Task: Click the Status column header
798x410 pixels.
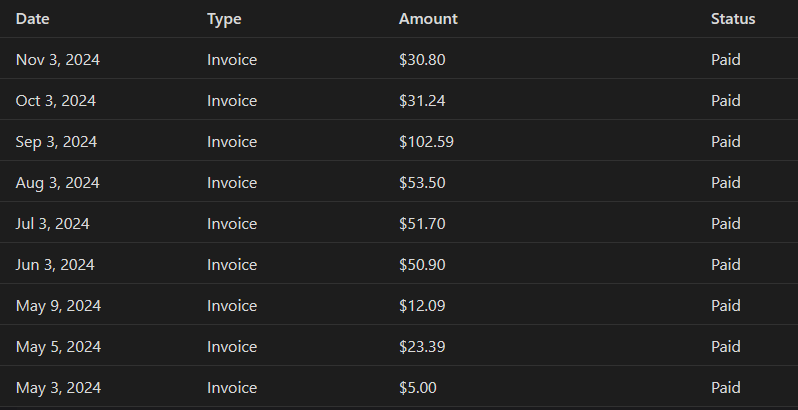Action: pyautogui.click(x=733, y=18)
